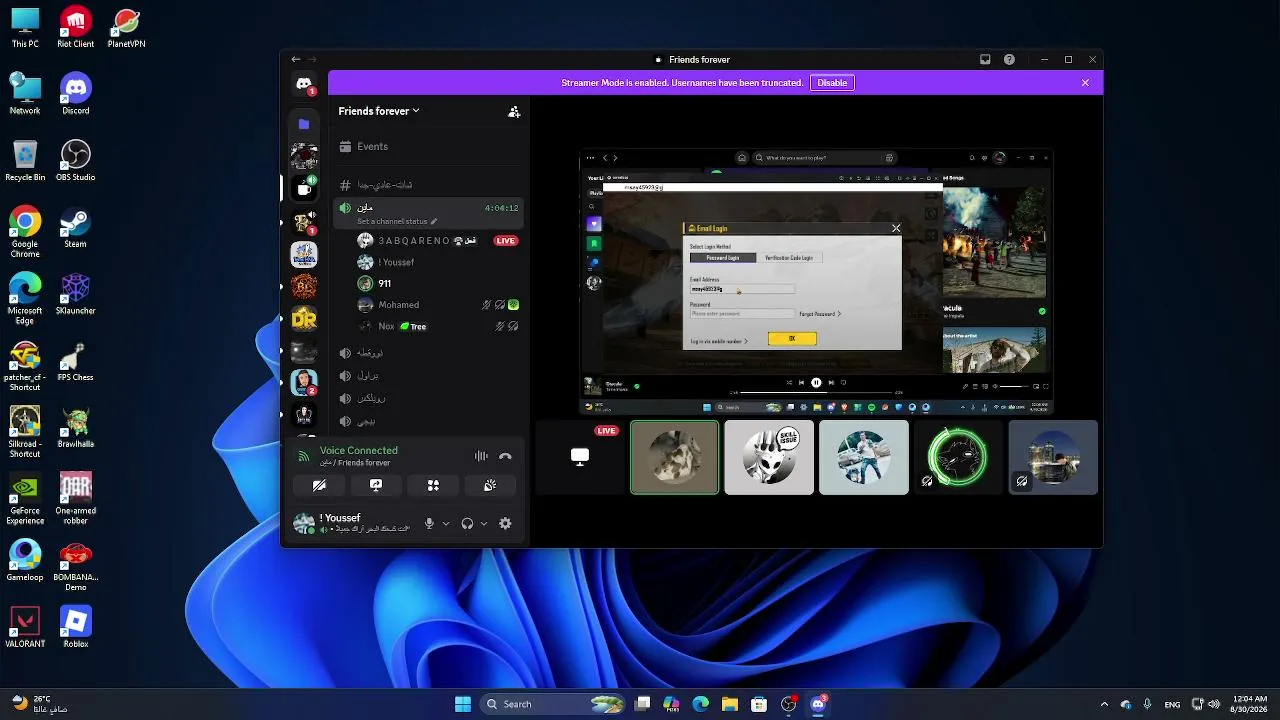
Task: Select user 911 in voice channel
Action: [x=437, y=283]
